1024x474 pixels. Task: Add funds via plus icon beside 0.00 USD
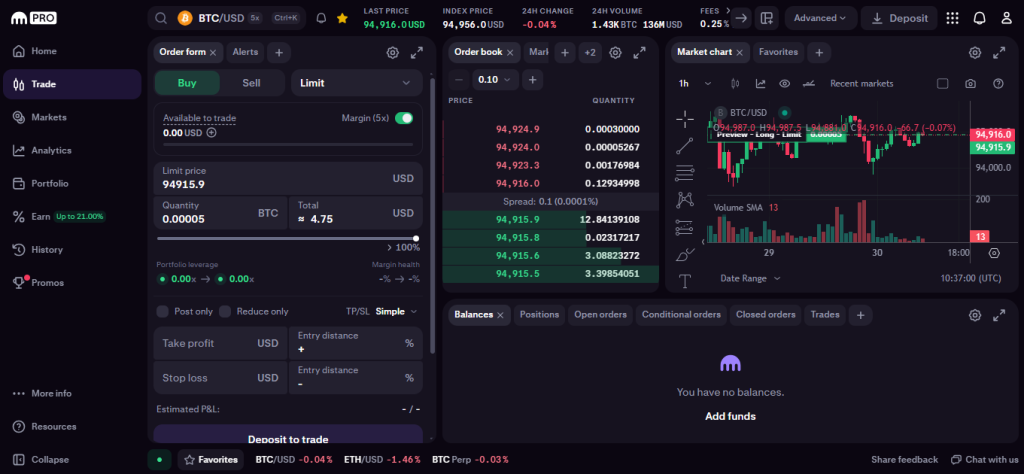(212, 133)
